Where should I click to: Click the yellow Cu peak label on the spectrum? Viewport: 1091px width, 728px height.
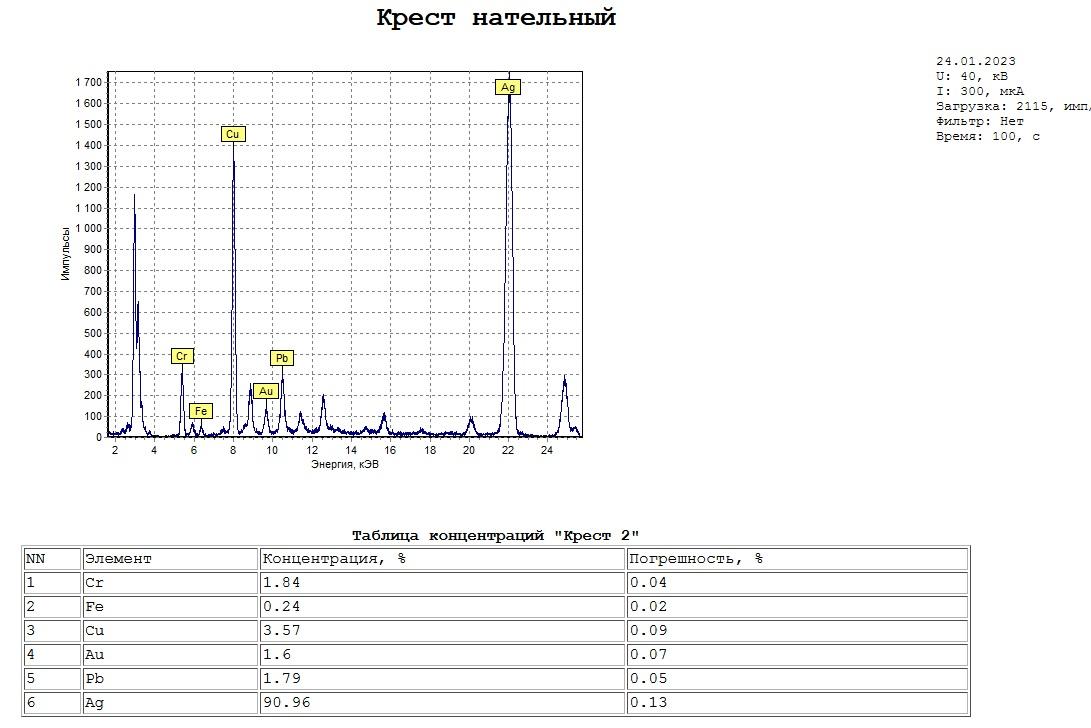click(233, 134)
